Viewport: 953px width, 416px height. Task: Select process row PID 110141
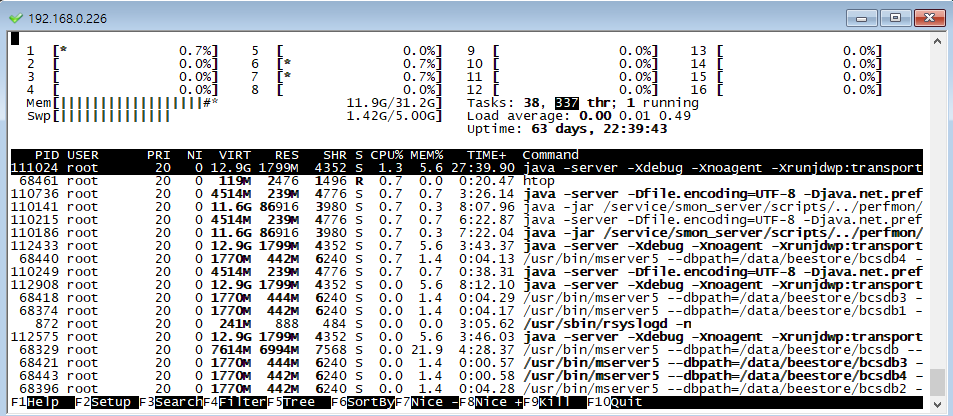click(x=467, y=207)
